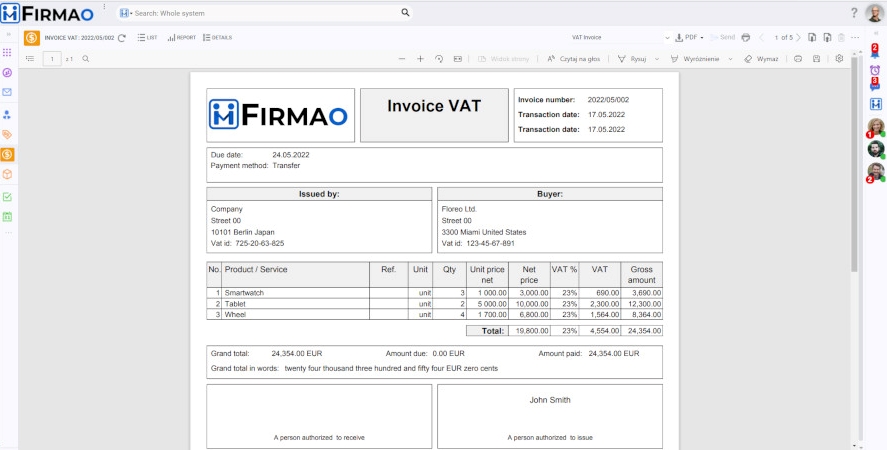Switch to the LIST view
This screenshot has height=450, width=887.
147,37
